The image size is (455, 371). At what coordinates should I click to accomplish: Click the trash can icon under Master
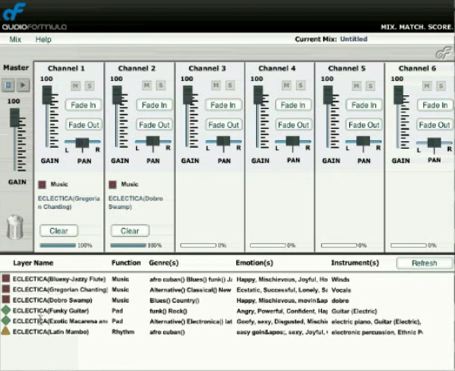(15, 227)
